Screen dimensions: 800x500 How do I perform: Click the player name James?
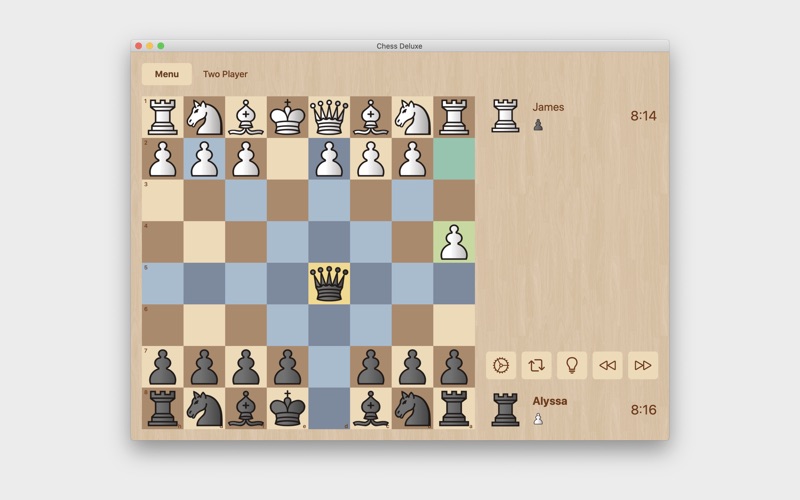click(x=548, y=107)
